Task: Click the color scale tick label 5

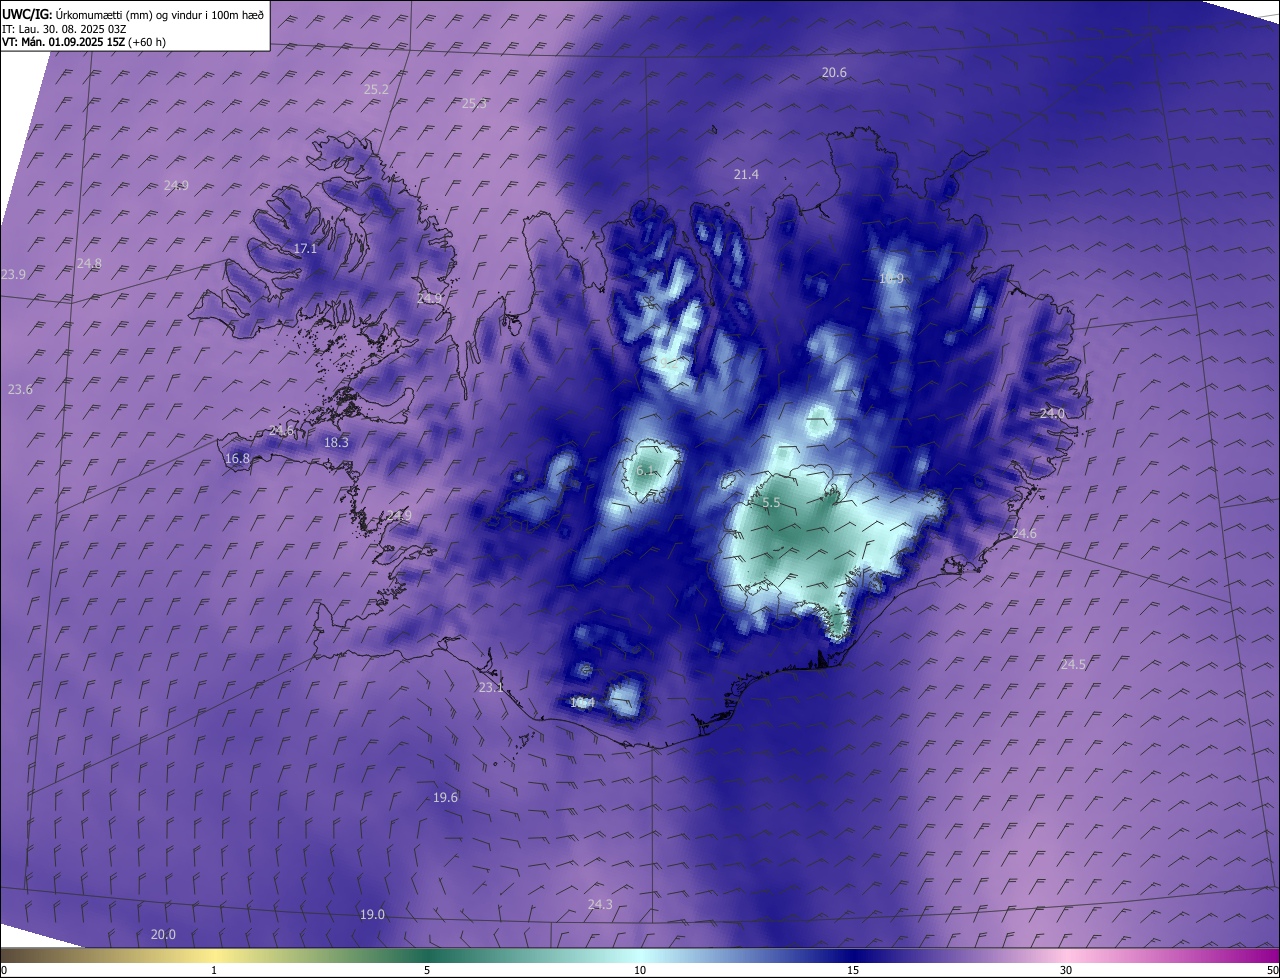Action: point(427,970)
